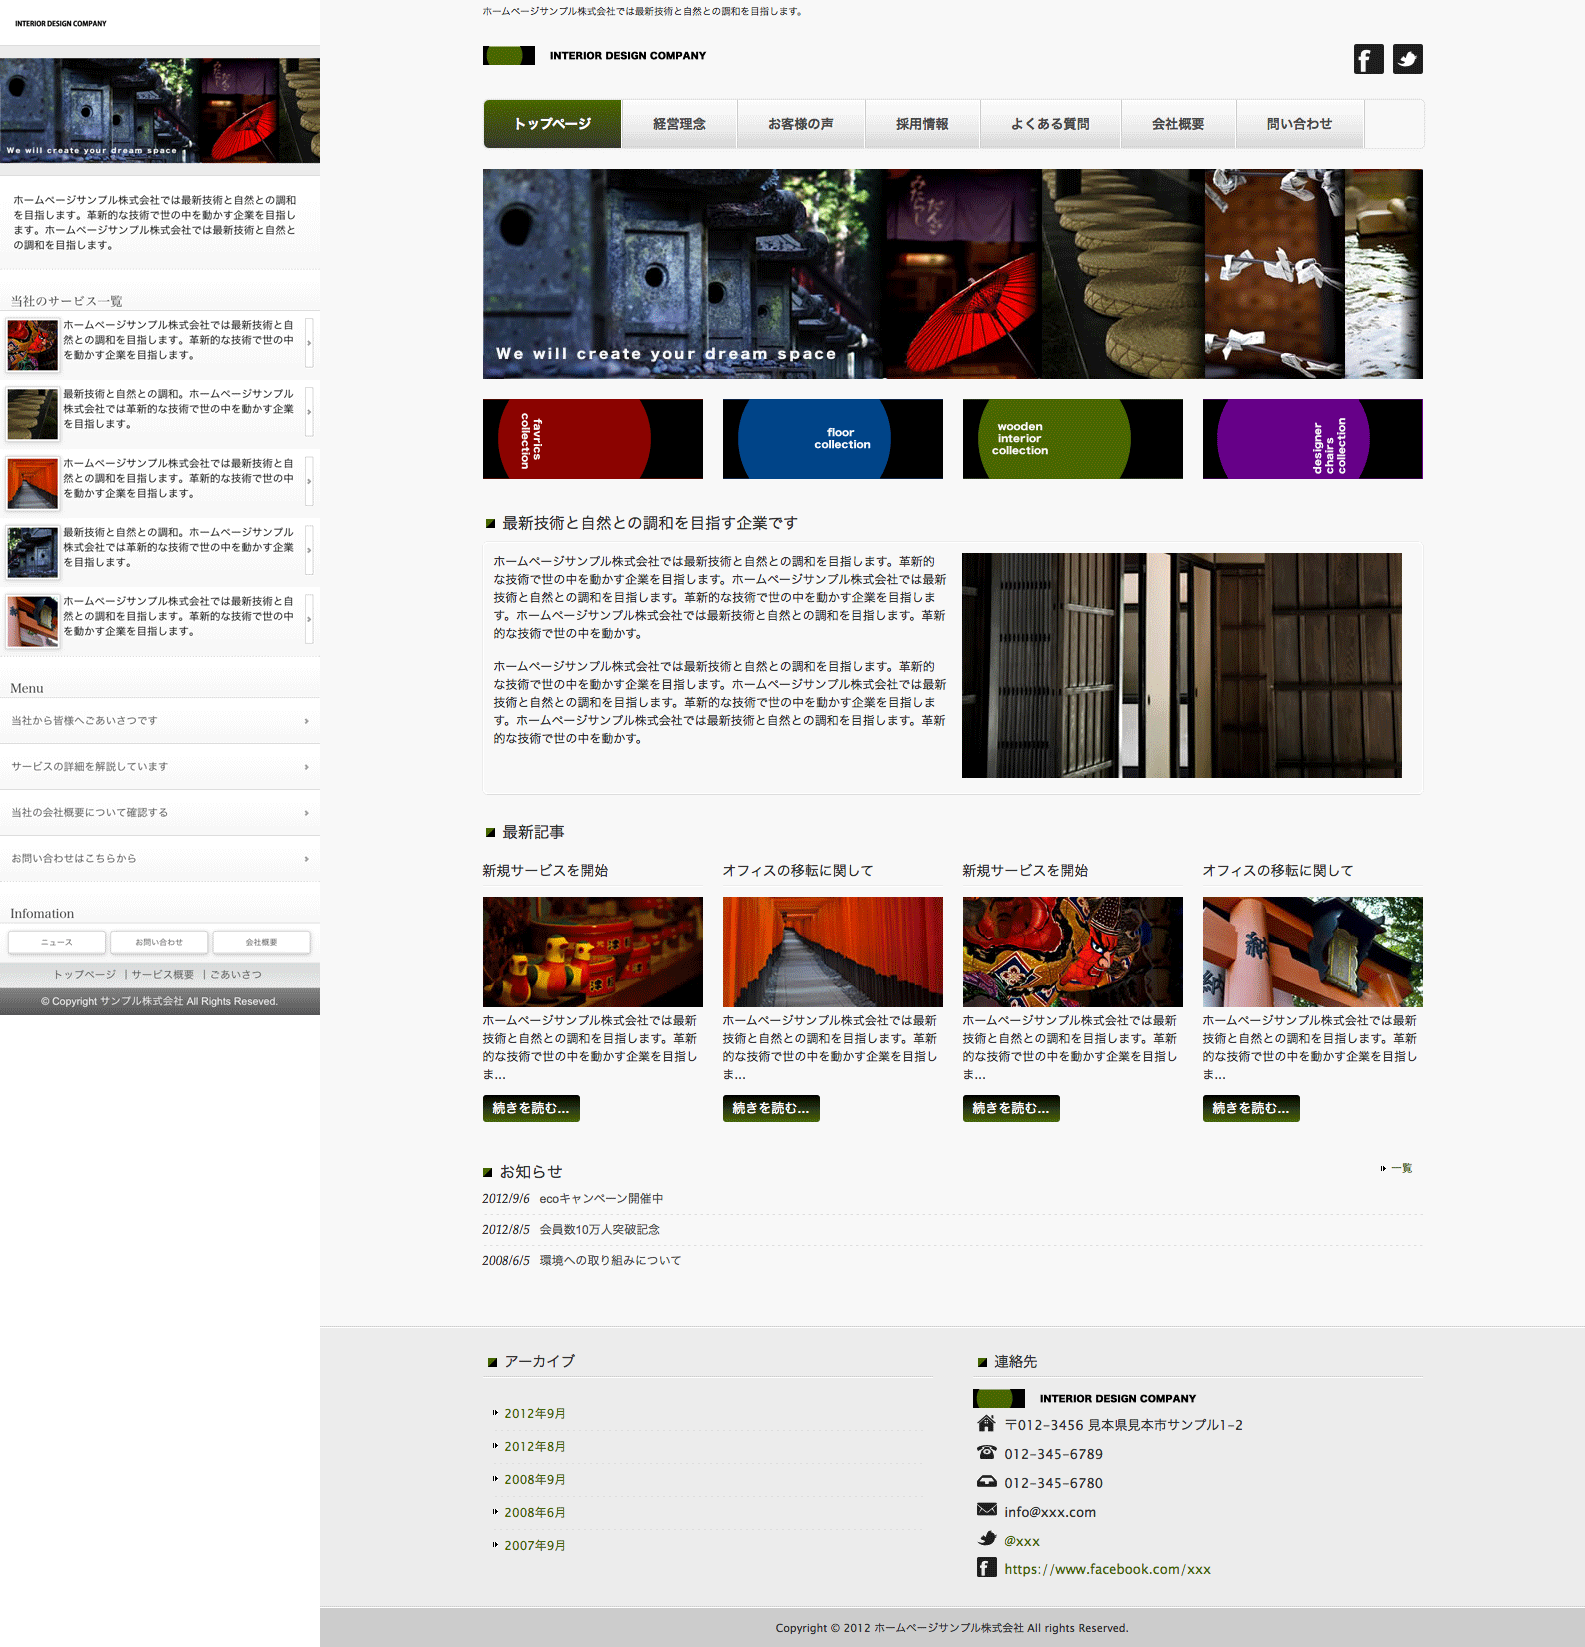Viewport: 1585px width, 1647px height.
Task: Click the telephone icon beside 012-345-6789
Action: (x=987, y=1452)
